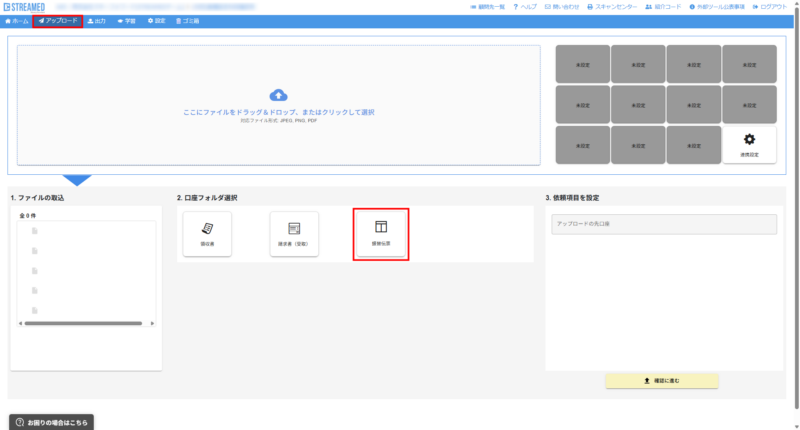Screen dimensions: 800x430
Task: Click the STREAMED logo
Action: 24,7
